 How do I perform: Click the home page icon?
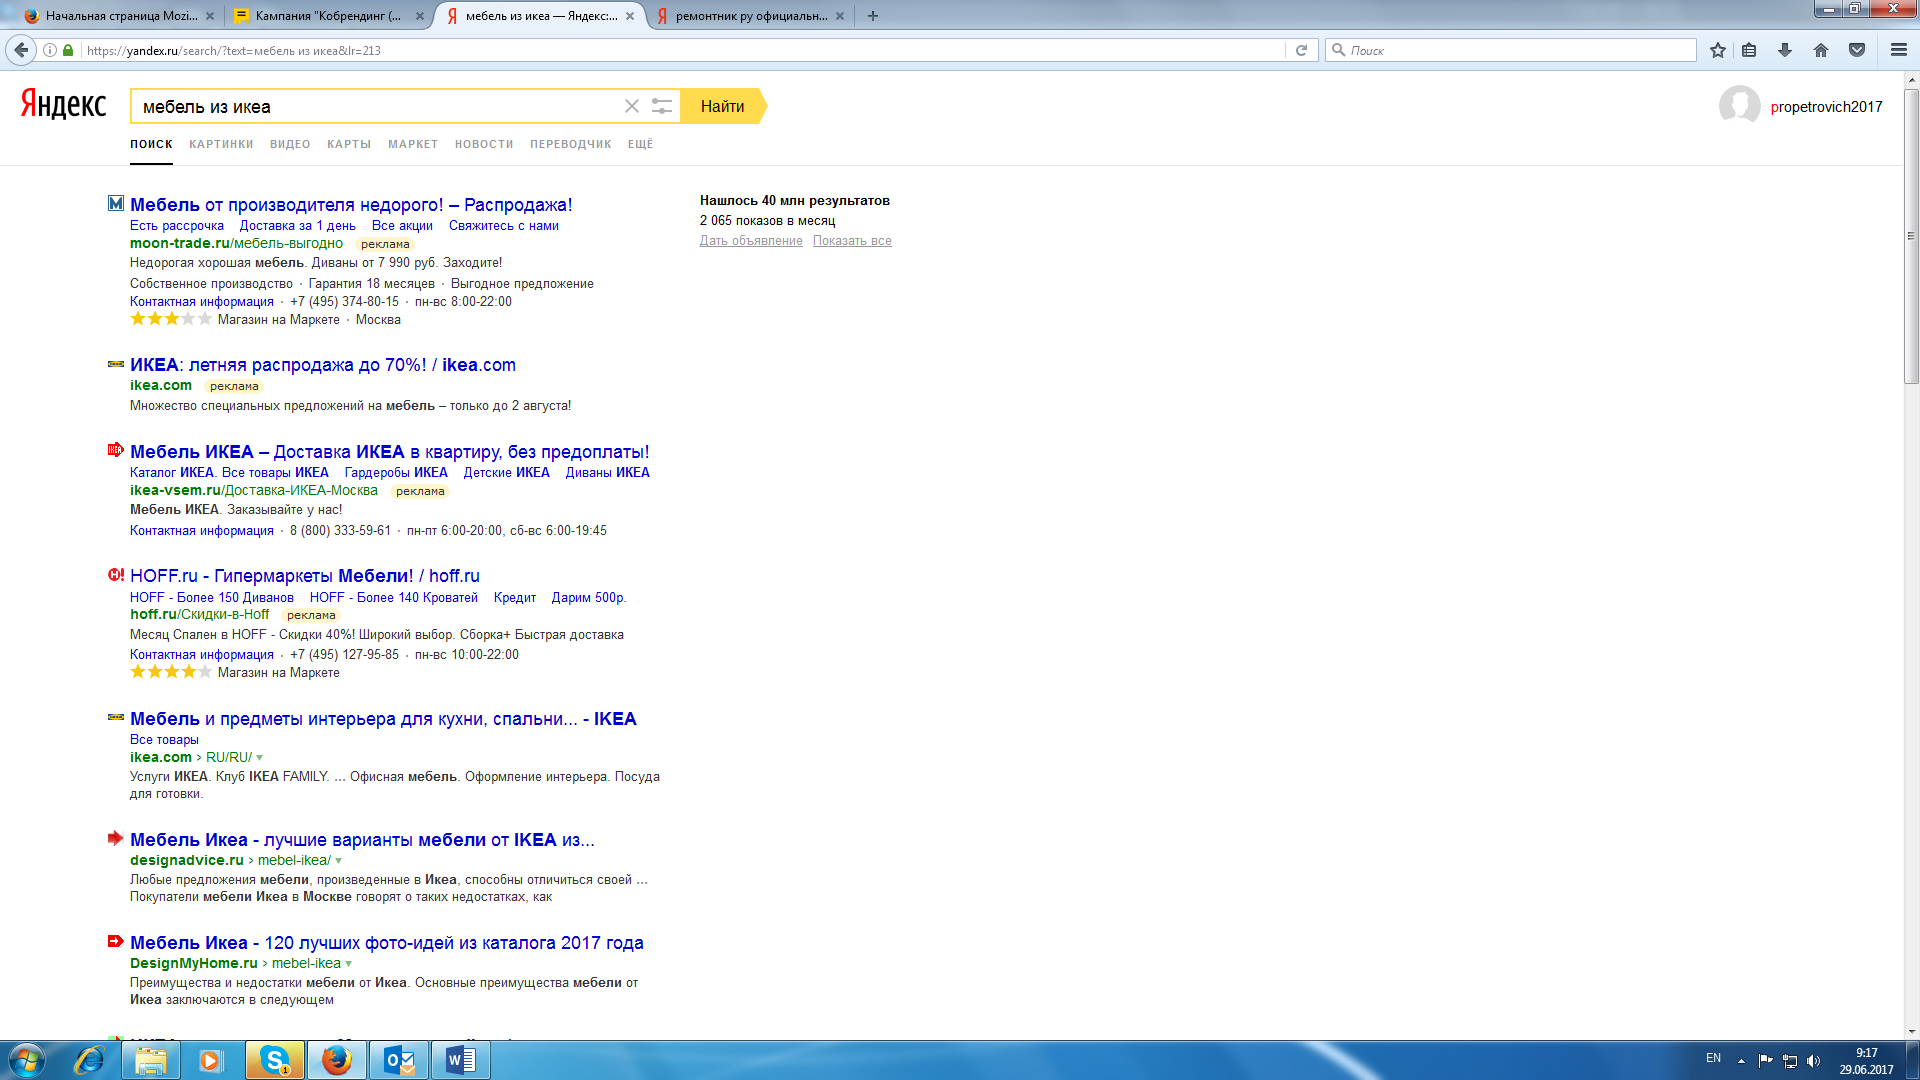1821,50
